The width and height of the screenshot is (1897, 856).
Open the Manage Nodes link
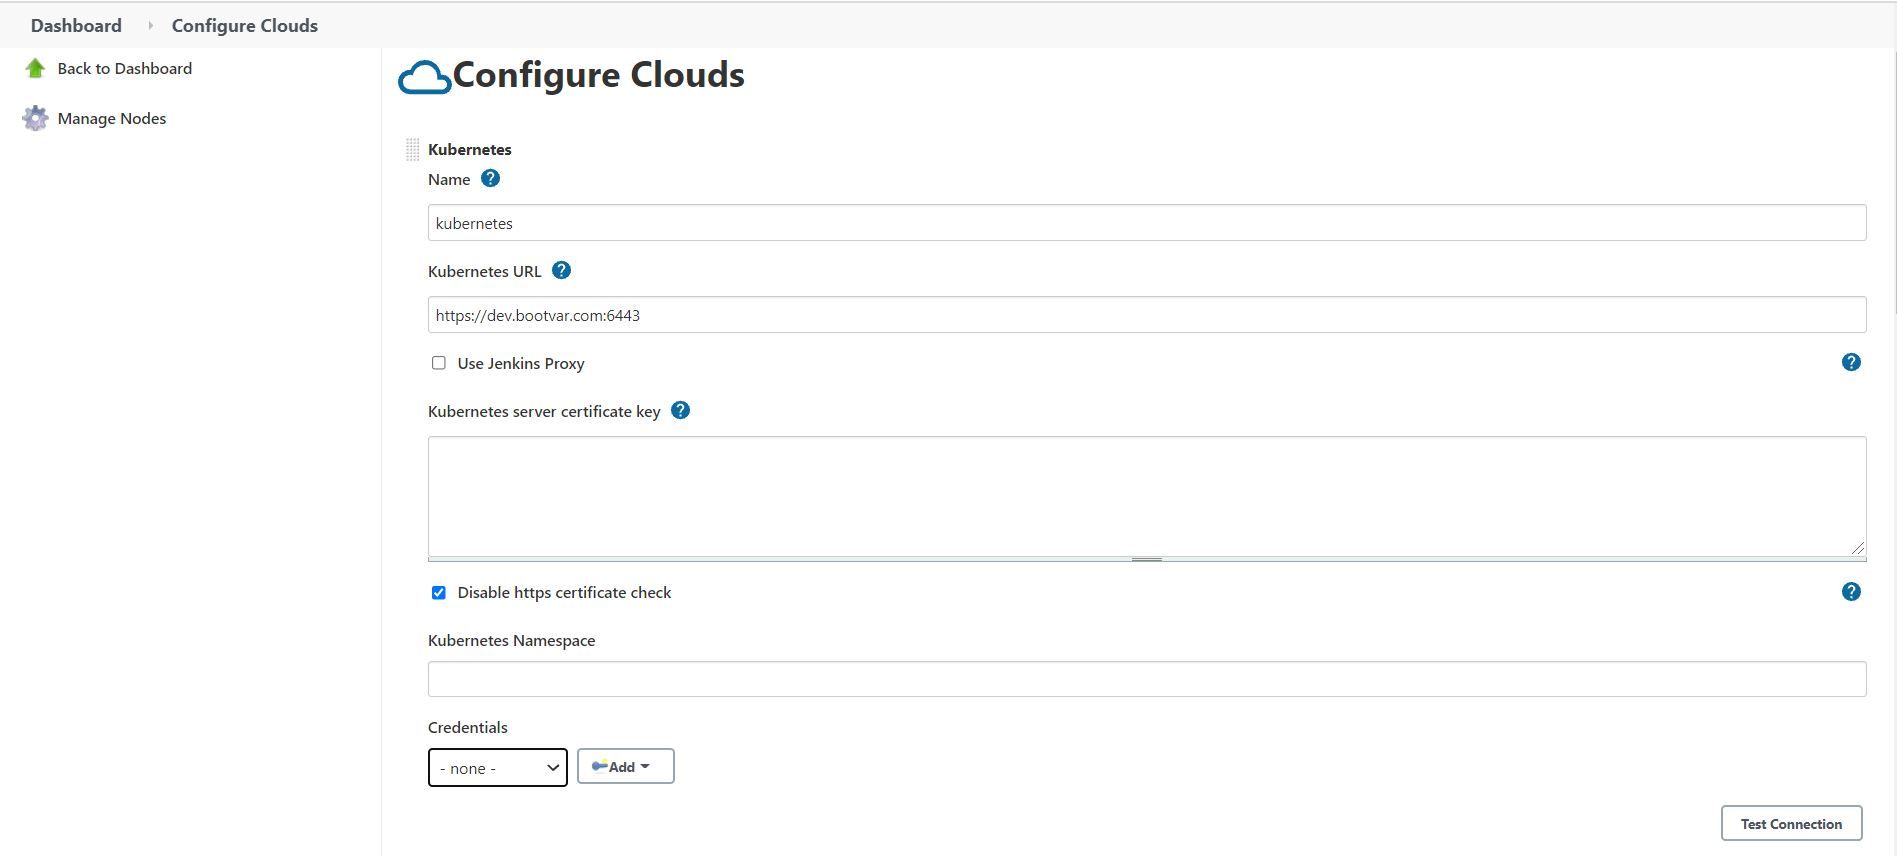(x=112, y=118)
